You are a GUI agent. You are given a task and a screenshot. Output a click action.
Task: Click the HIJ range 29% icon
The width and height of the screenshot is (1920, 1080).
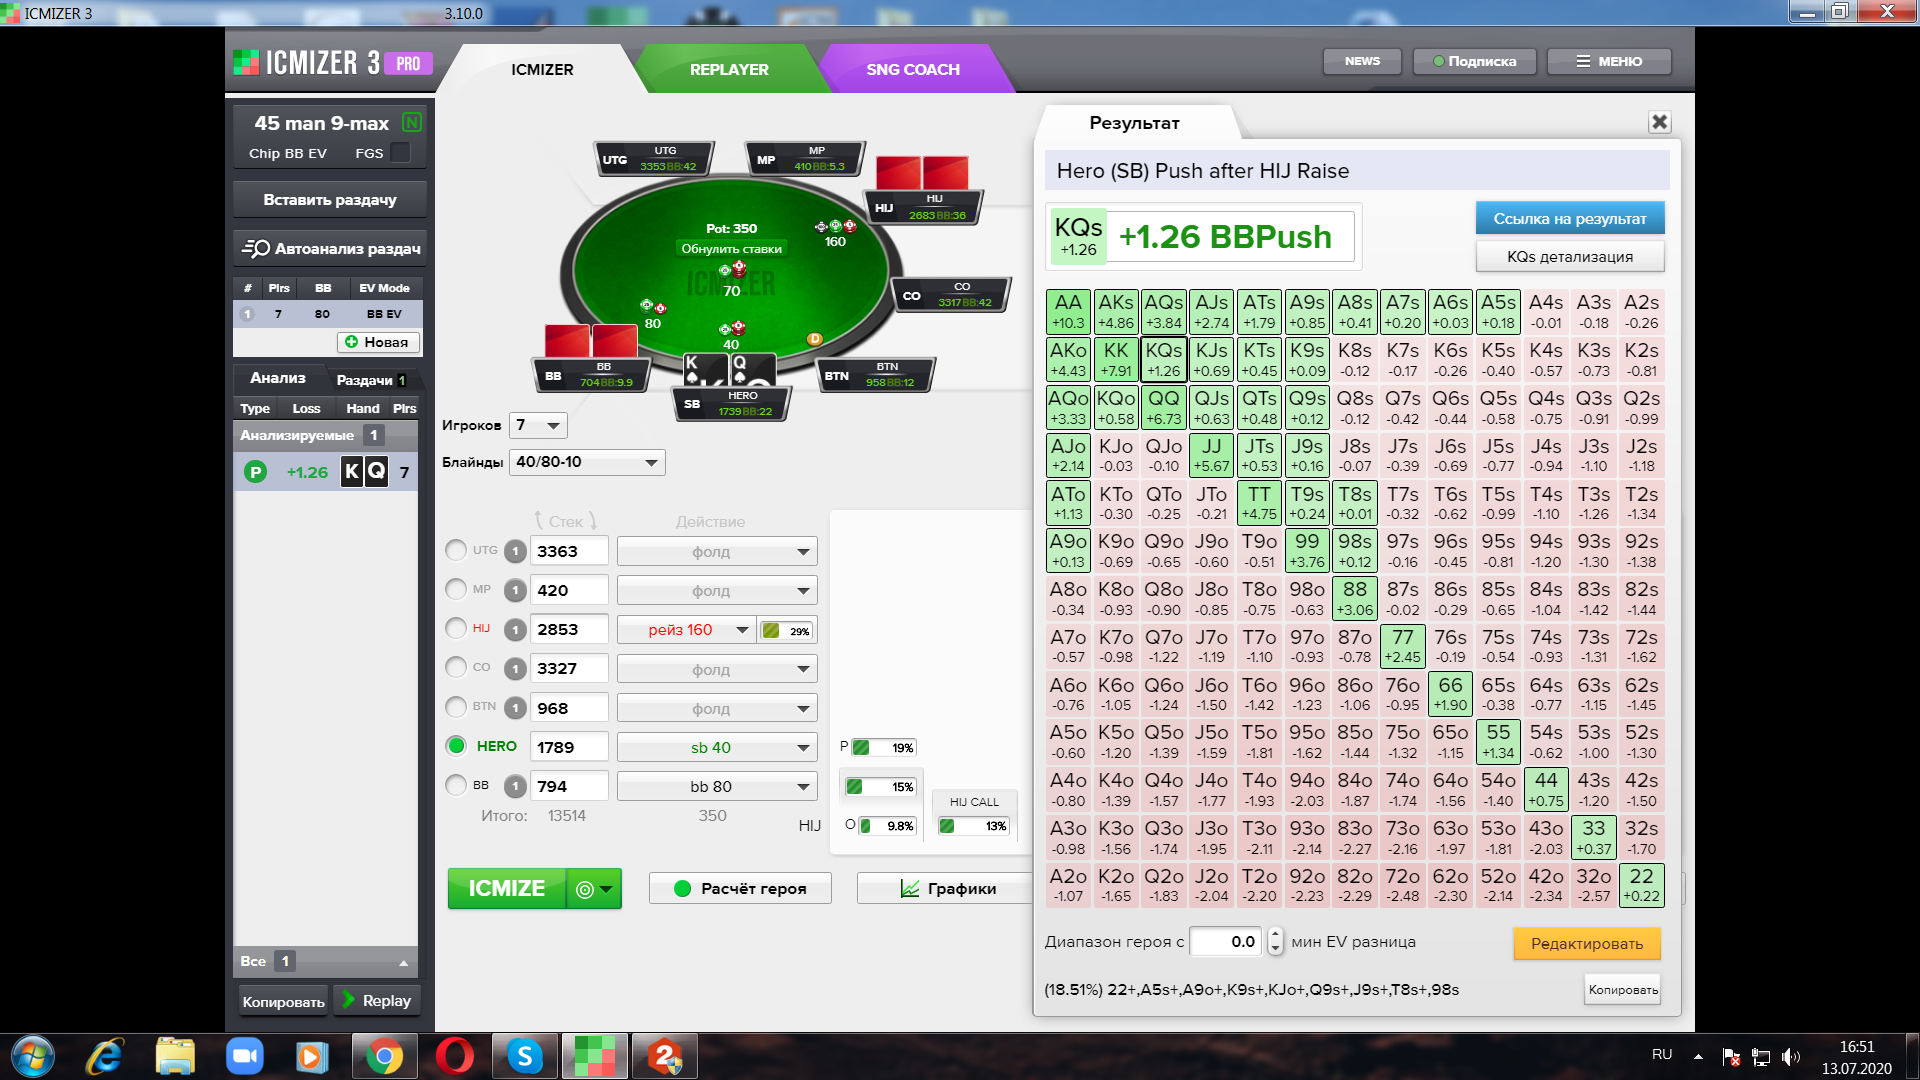771,631
